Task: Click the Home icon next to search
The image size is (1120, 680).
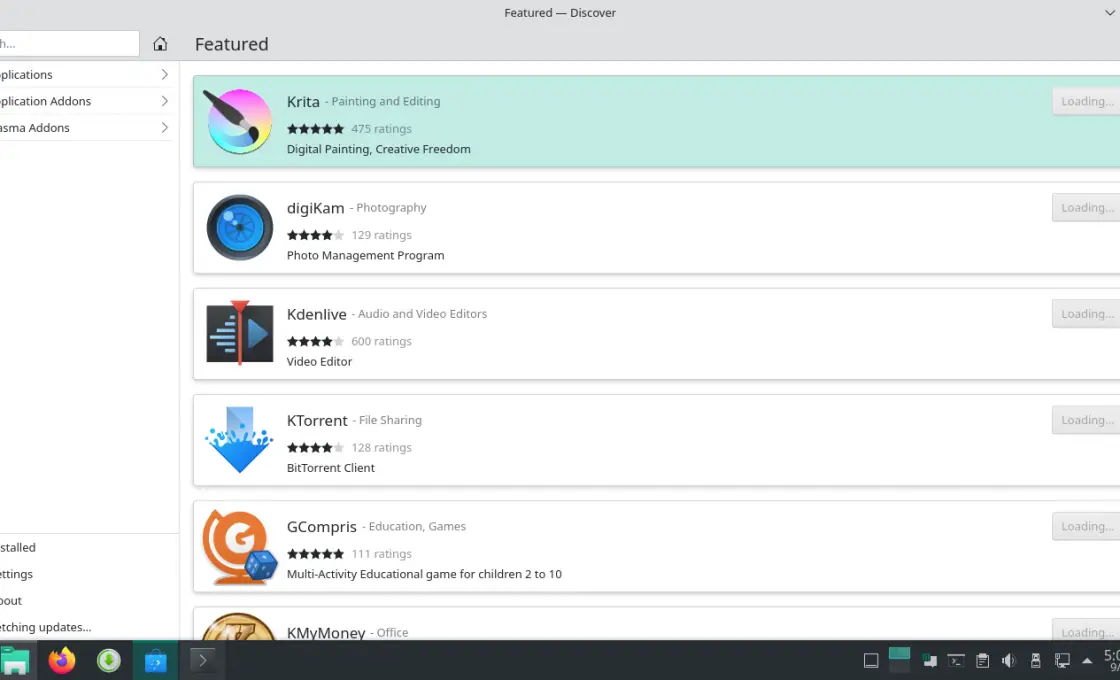Action: pos(160,44)
